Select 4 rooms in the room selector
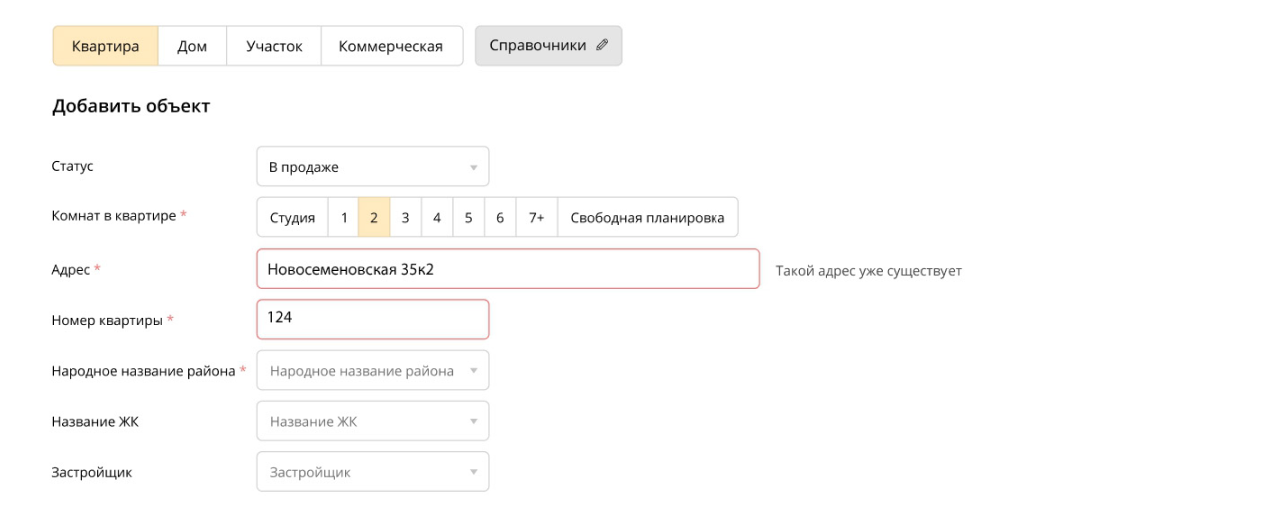 click(436, 218)
